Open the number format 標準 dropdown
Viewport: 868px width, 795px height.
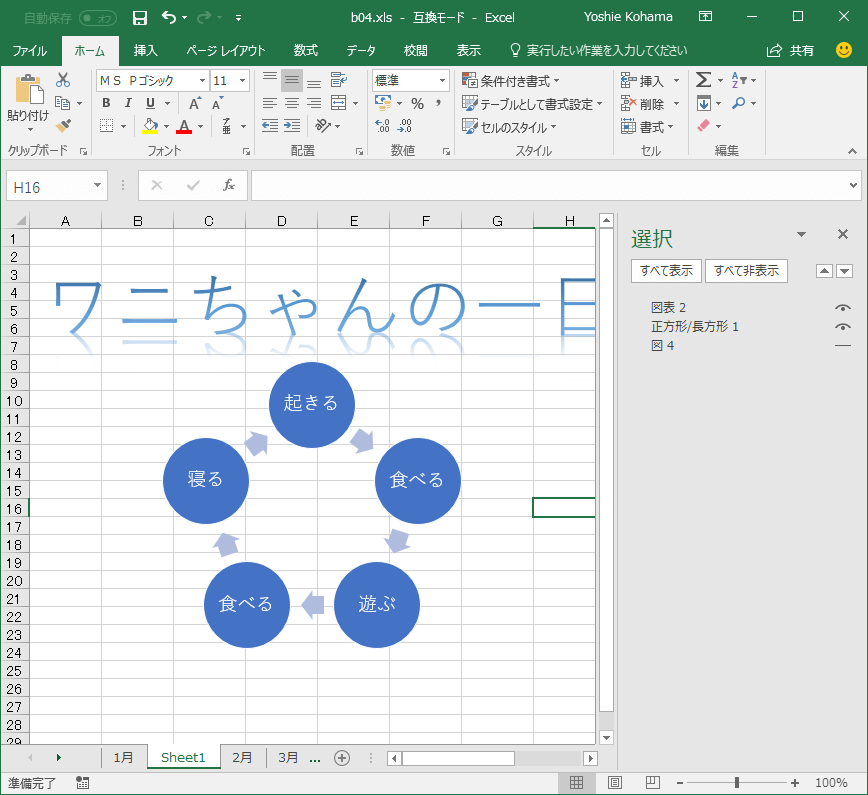(x=442, y=81)
